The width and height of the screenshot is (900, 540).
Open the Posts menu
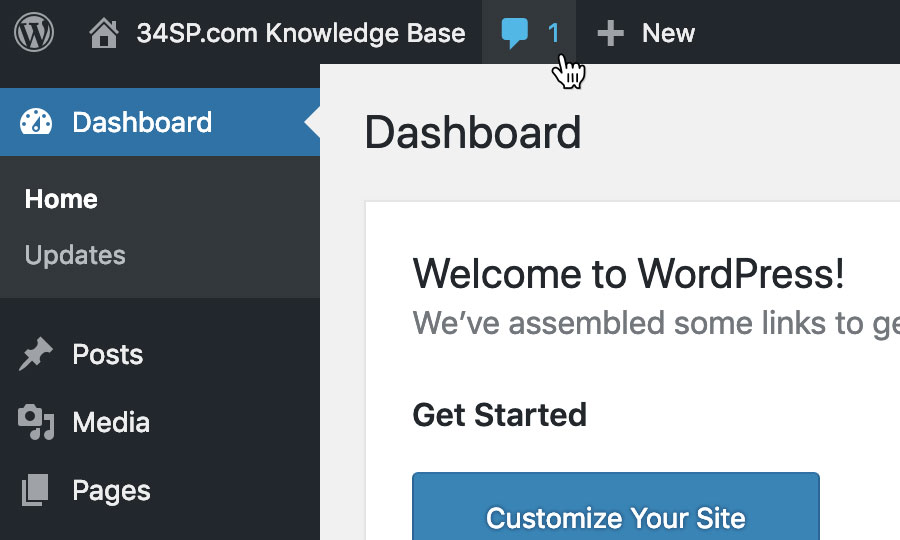pyautogui.click(x=107, y=354)
